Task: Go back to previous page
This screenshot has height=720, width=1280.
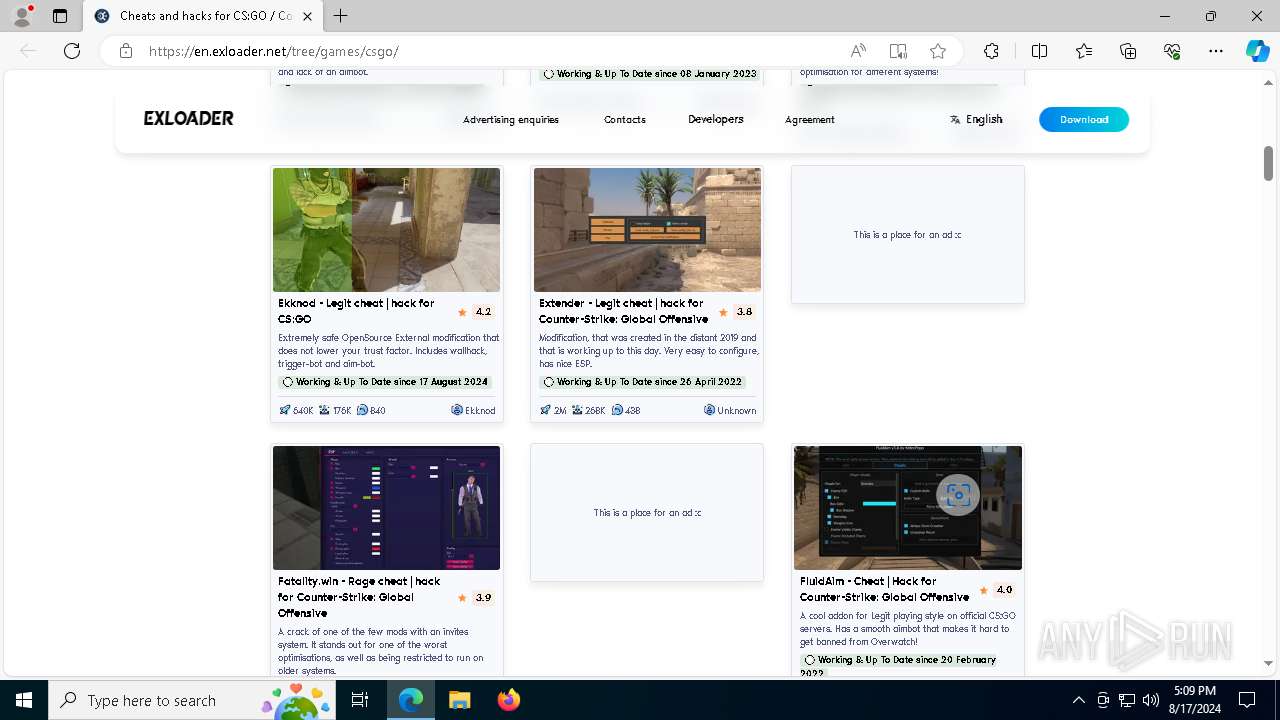Action: coord(28,51)
